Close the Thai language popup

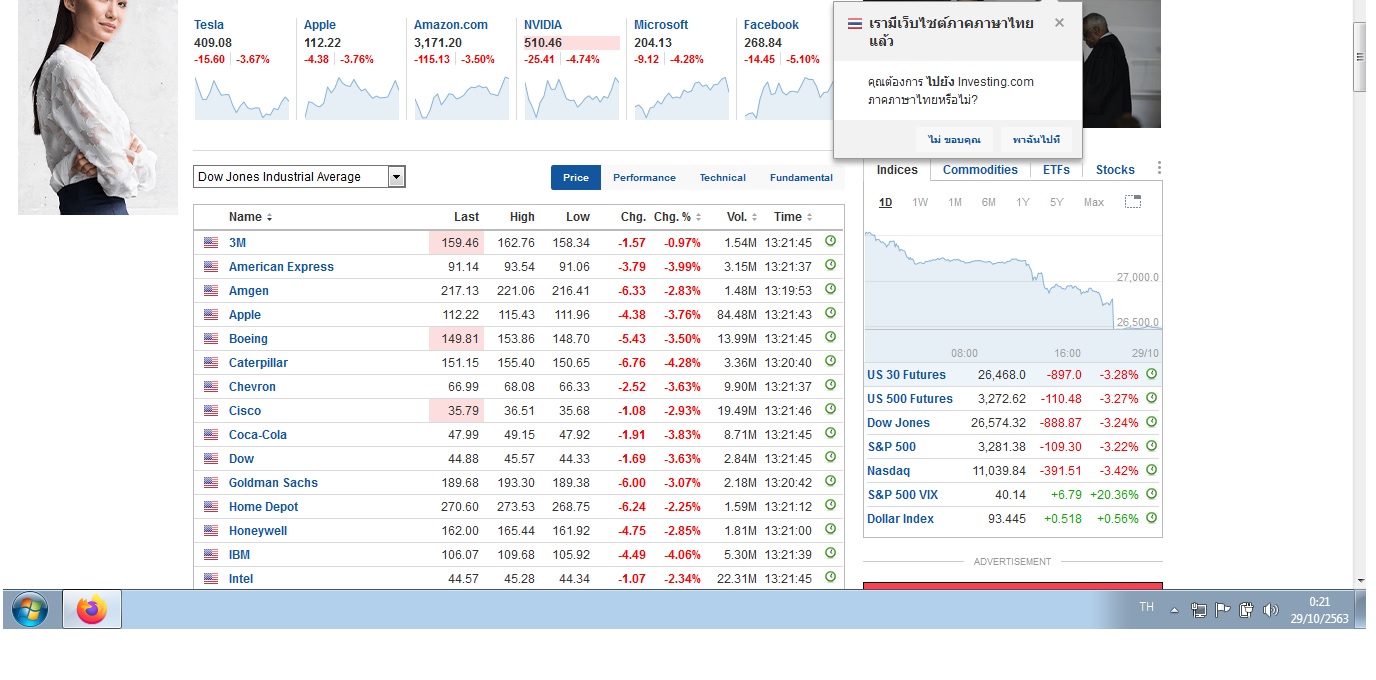pyautogui.click(x=1059, y=23)
